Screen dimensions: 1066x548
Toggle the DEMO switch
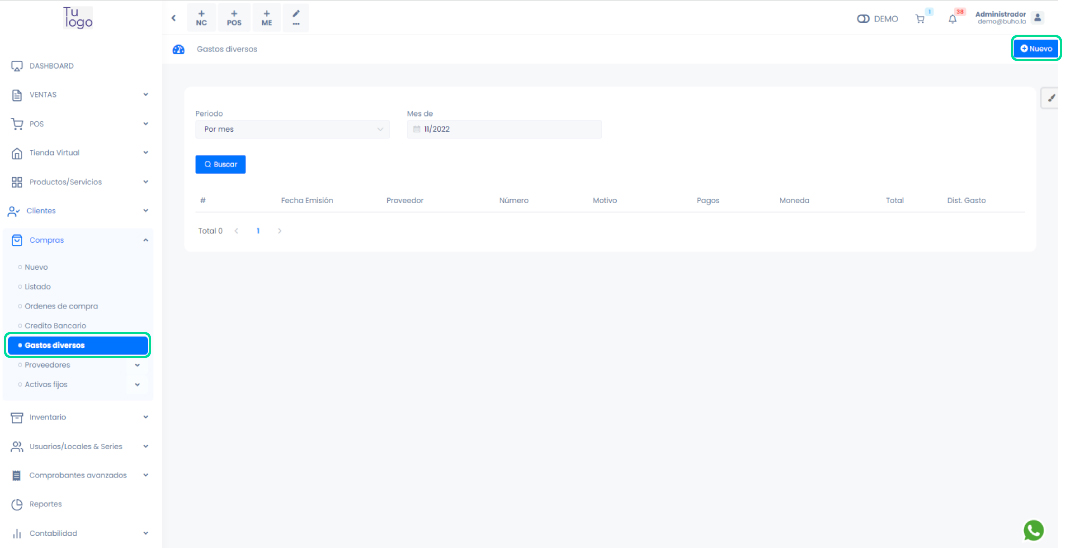pyautogui.click(x=864, y=19)
